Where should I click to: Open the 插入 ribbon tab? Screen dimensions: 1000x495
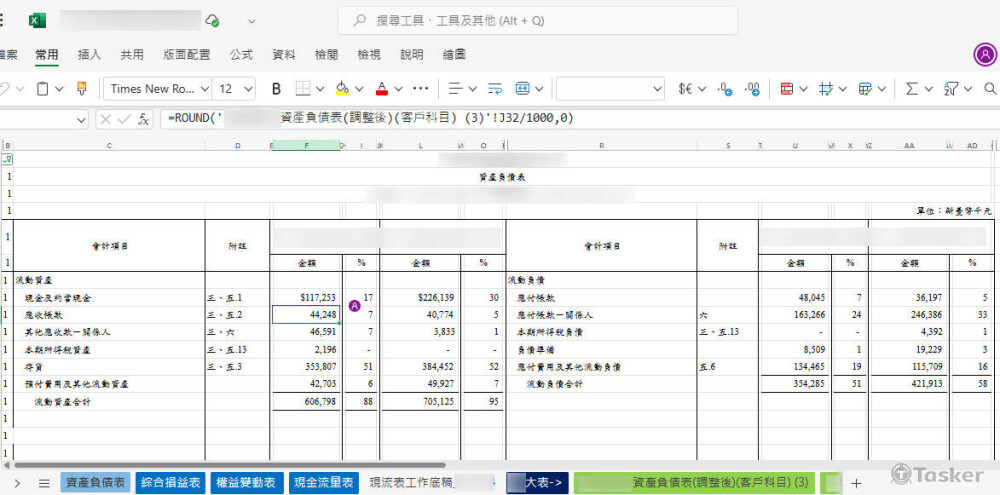pyautogui.click(x=89, y=55)
